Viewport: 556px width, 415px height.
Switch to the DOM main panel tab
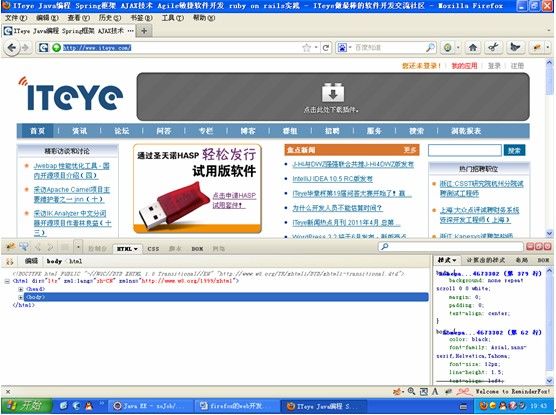coord(197,249)
